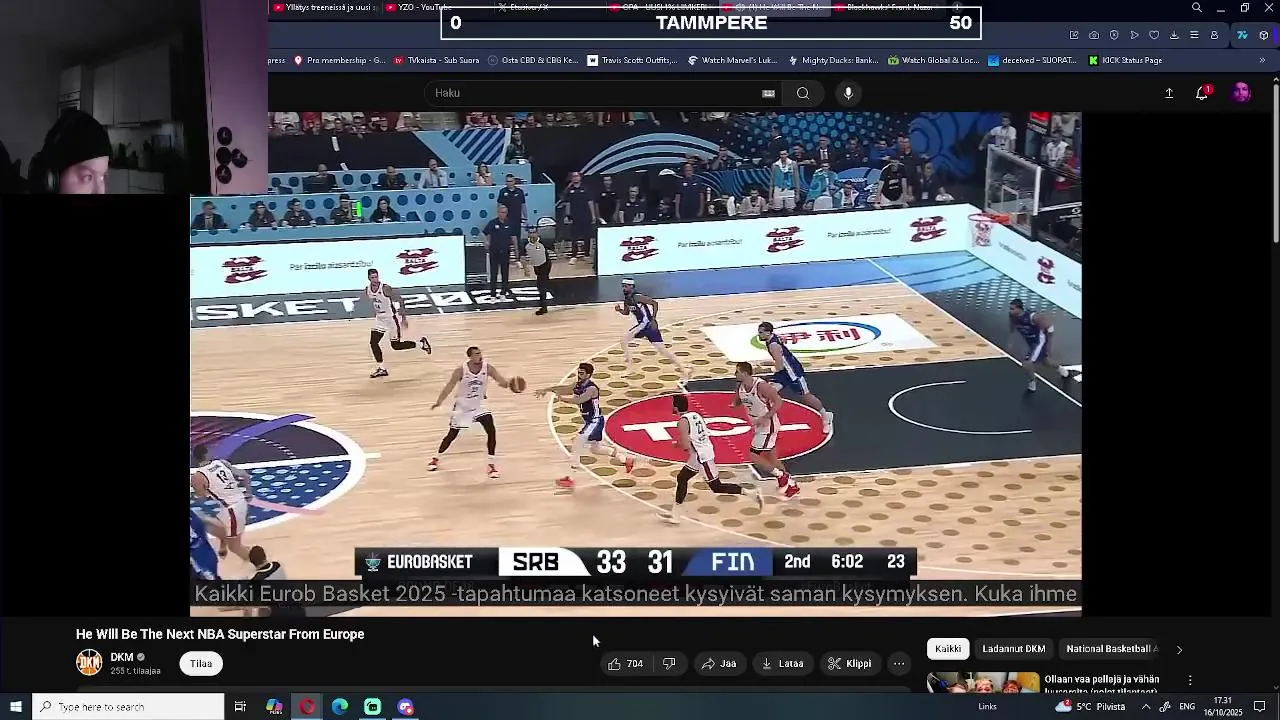Viewport: 1280px width, 720px height.
Task: Open the Pro membership bookmark
Action: tap(339, 60)
